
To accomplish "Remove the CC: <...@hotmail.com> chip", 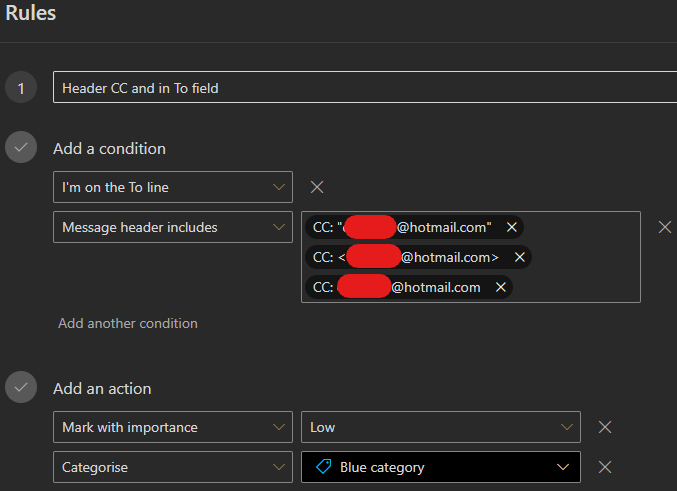I will 520,257.
